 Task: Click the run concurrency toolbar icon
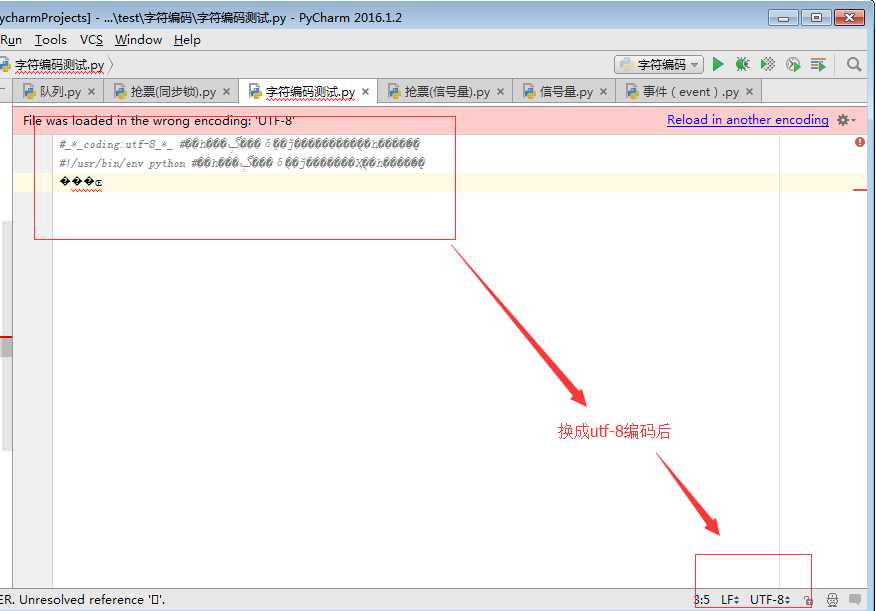click(818, 64)
